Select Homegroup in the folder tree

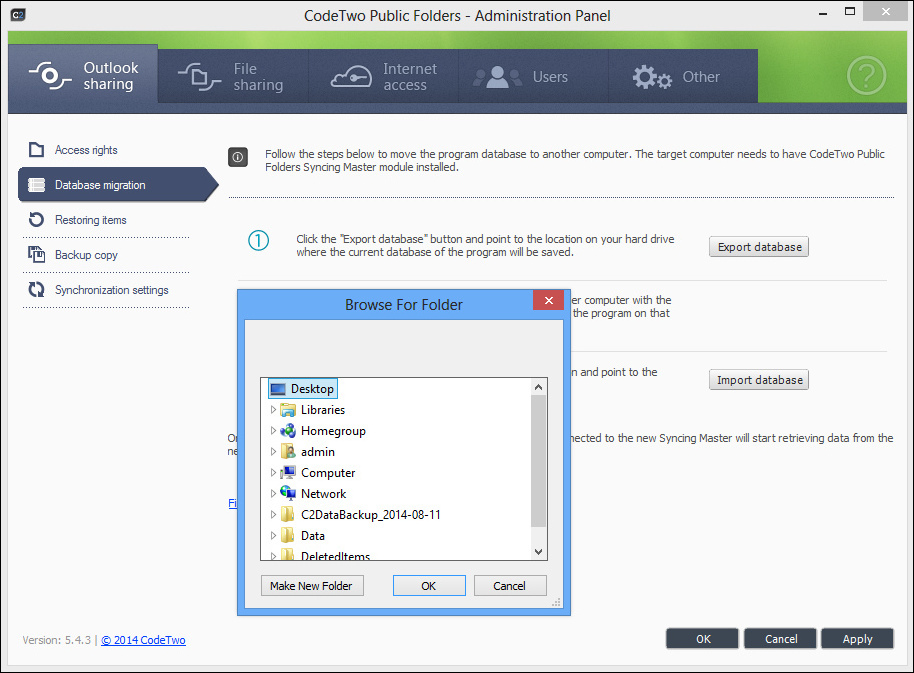pos(333,431)
